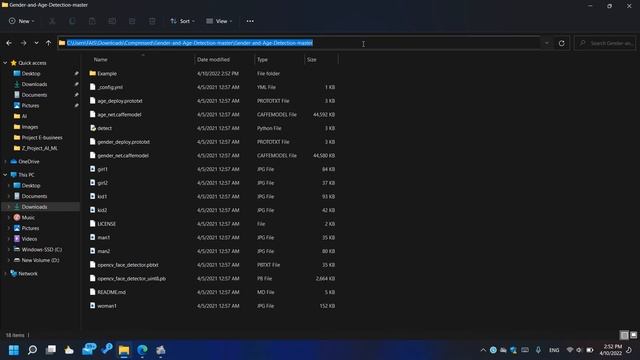Open the address bar history dropdown

point(547,43)
